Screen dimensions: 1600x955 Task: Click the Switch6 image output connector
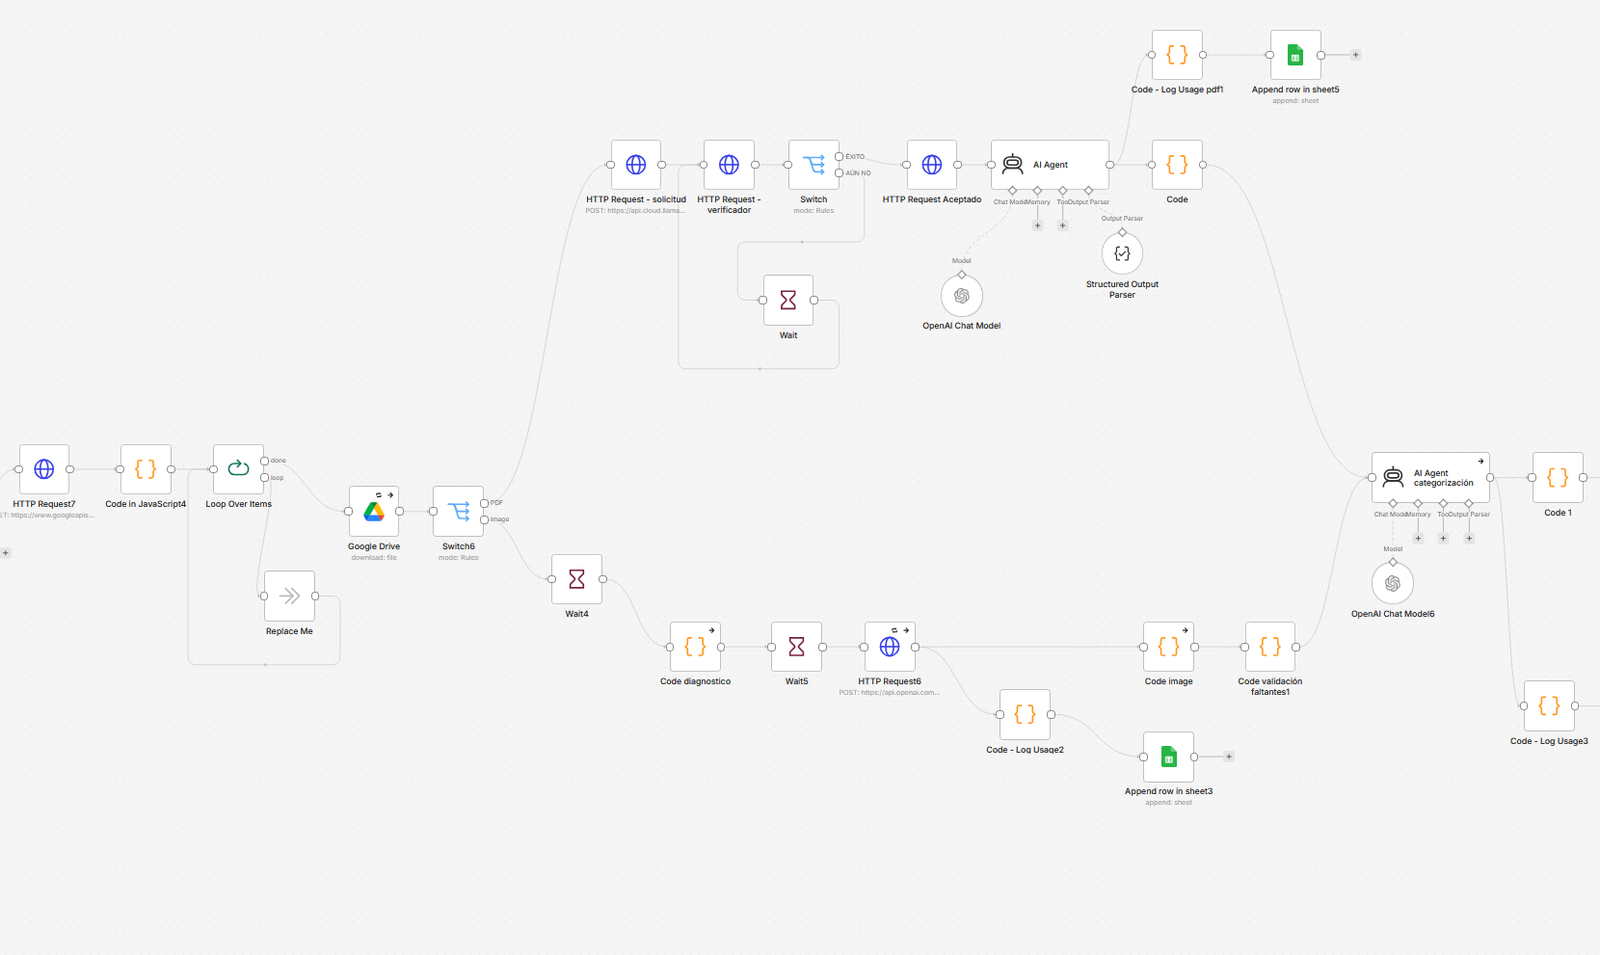tap(485, 520)
